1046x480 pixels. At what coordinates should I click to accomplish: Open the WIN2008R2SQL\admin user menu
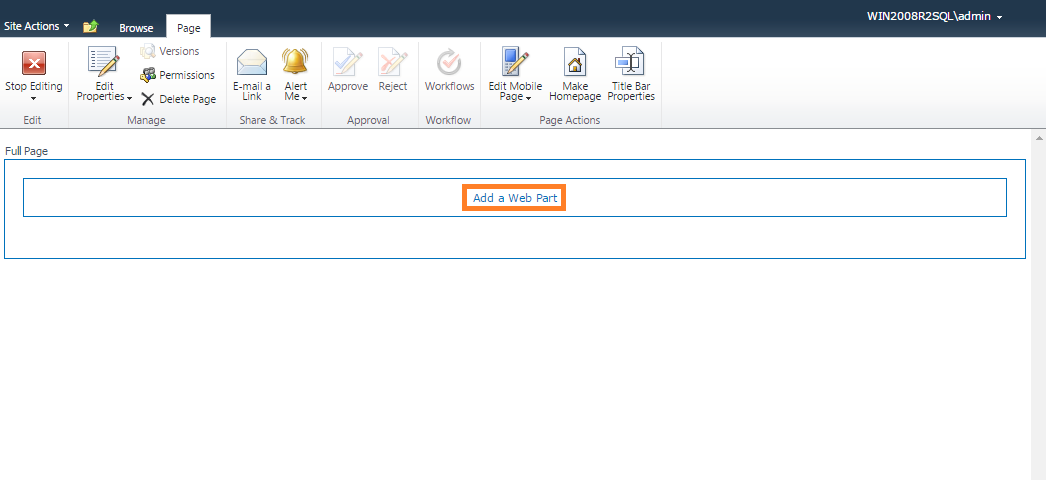tap(934, 17)
